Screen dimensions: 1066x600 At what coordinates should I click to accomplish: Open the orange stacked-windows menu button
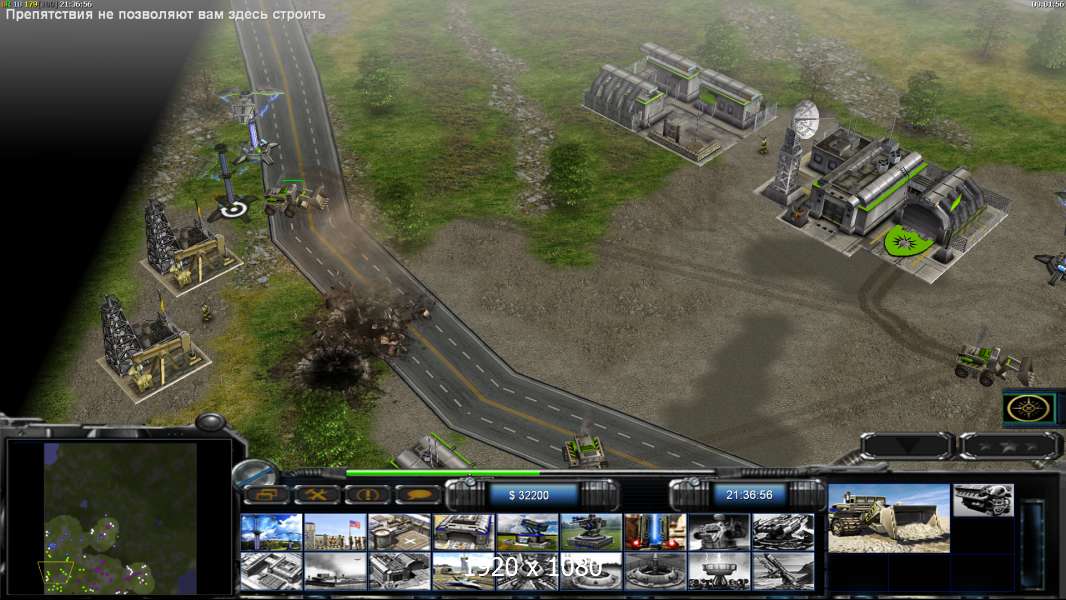point(267,495)
